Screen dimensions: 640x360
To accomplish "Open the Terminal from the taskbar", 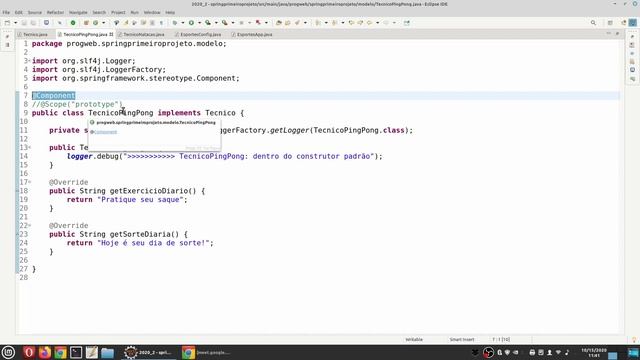I will coord(76,352).
